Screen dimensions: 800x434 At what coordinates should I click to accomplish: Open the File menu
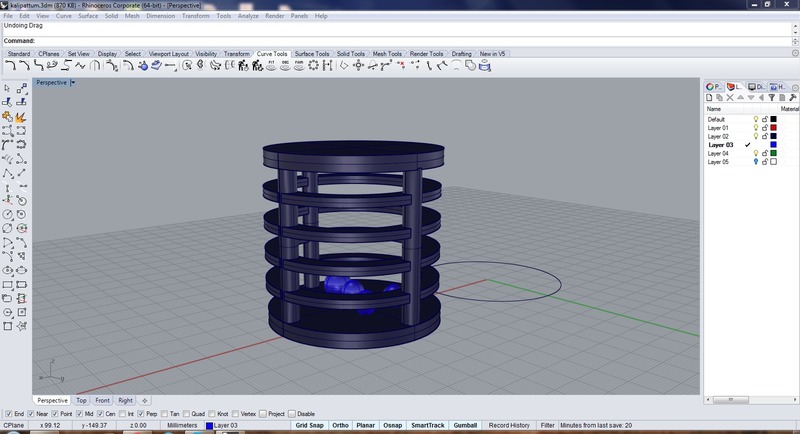(x=8, y=16)
